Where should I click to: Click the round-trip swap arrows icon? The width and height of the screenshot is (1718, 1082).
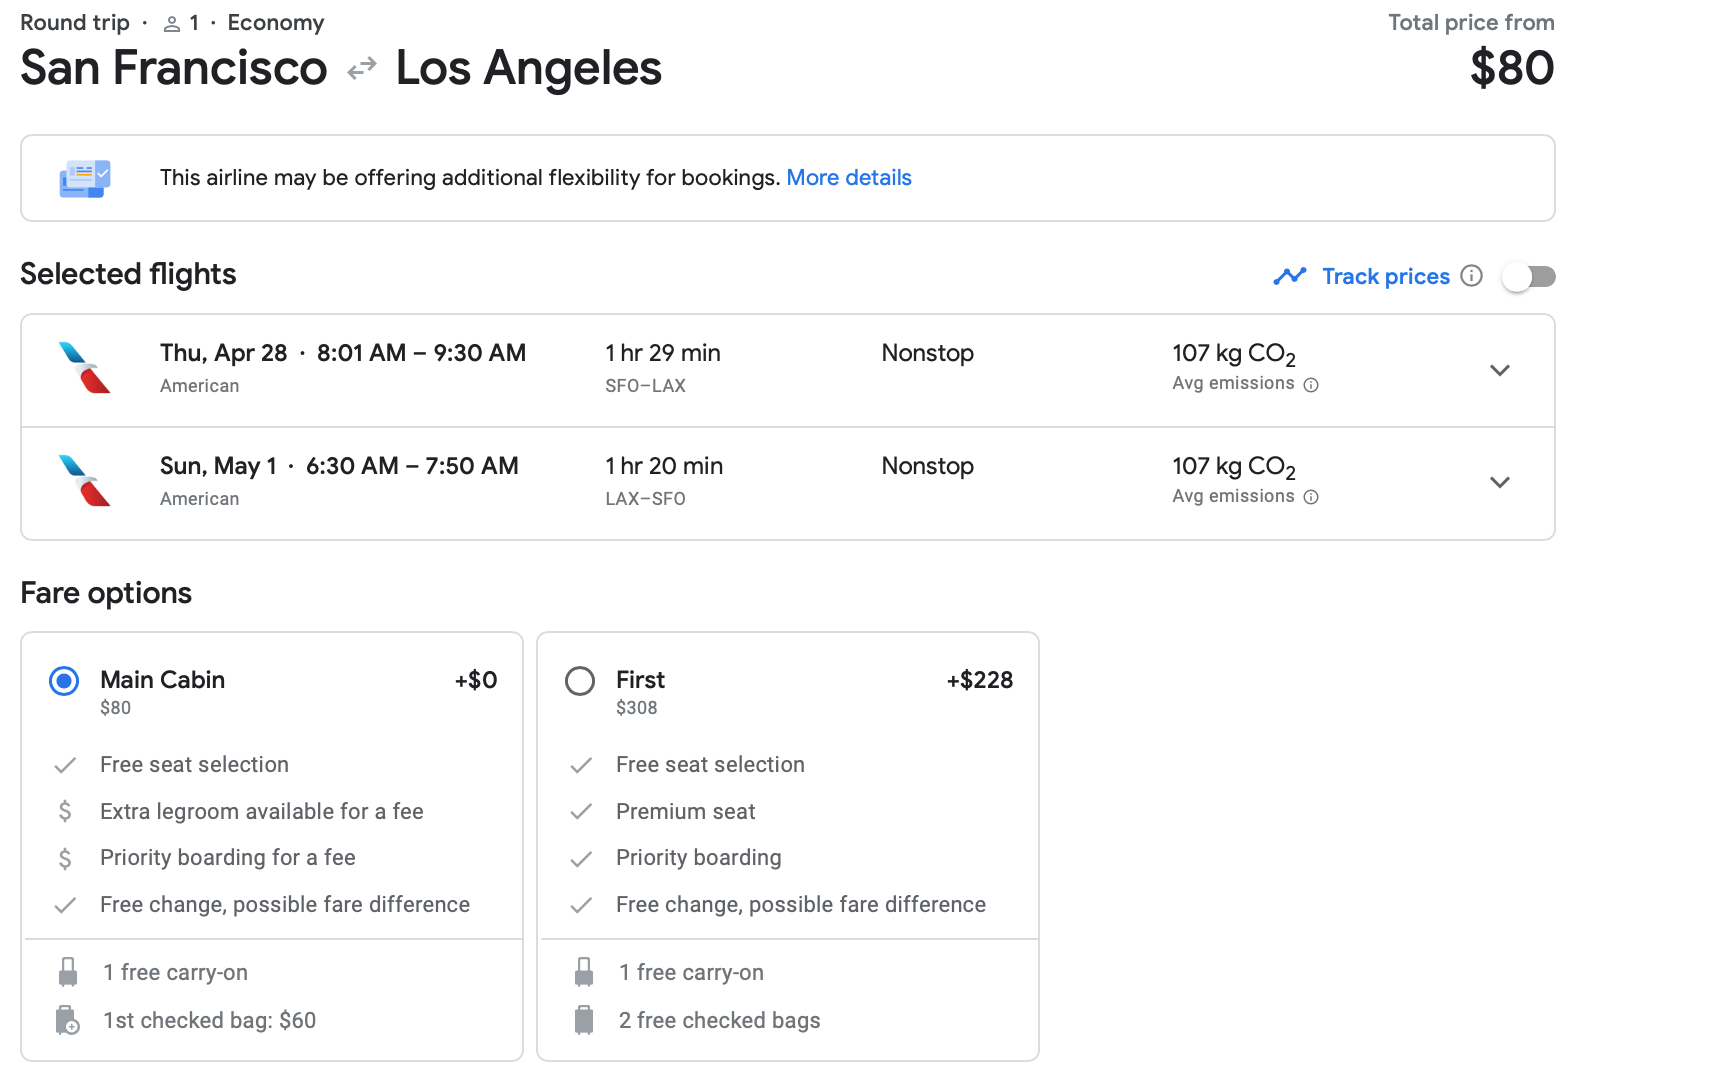tap(361, 68)
